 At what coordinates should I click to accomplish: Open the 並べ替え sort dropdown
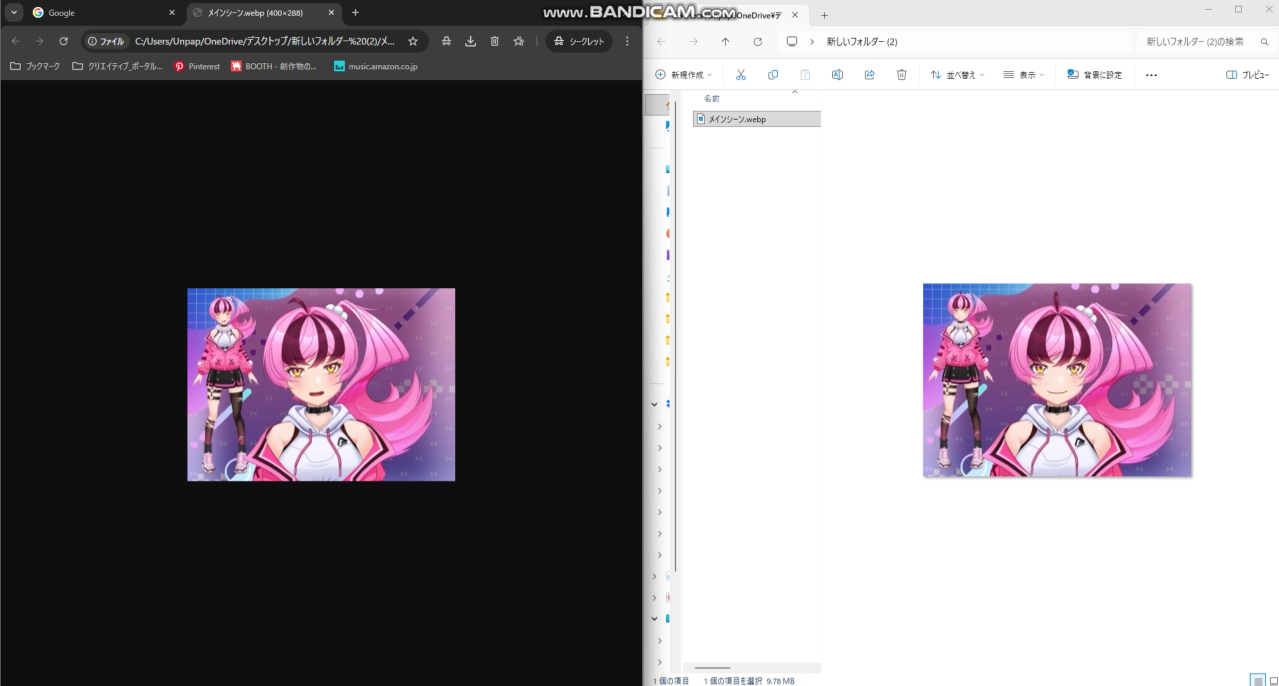click(957, 75)
